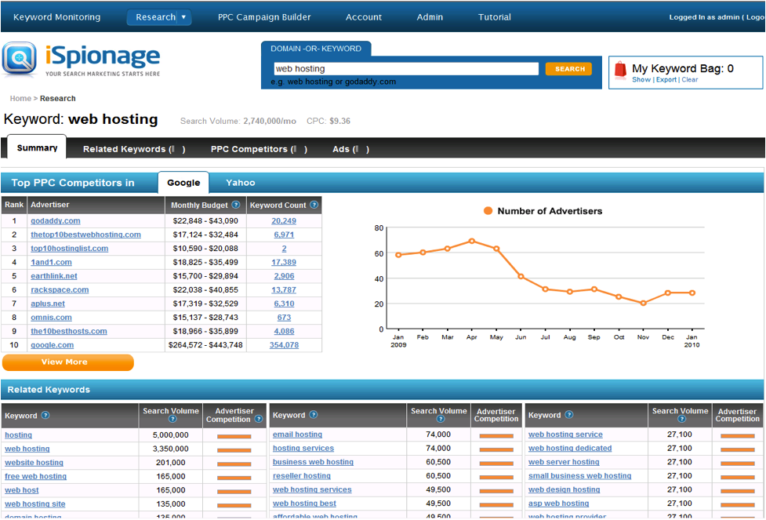Open the Admin menu item

pos(430,17)
